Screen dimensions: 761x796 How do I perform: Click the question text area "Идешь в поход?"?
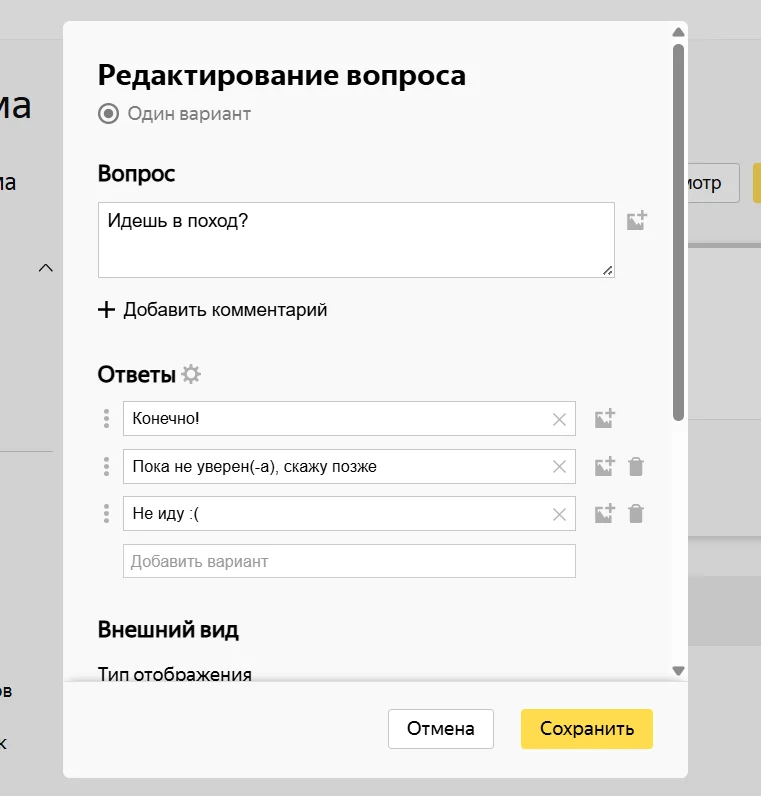coord(355,239)
